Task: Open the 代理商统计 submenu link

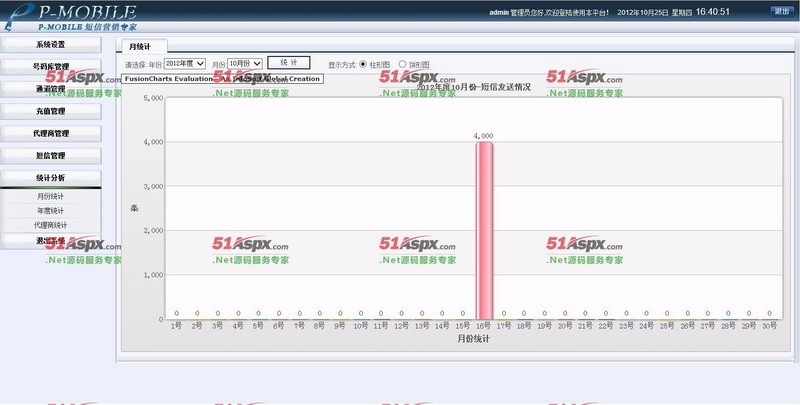Action: 50,226
